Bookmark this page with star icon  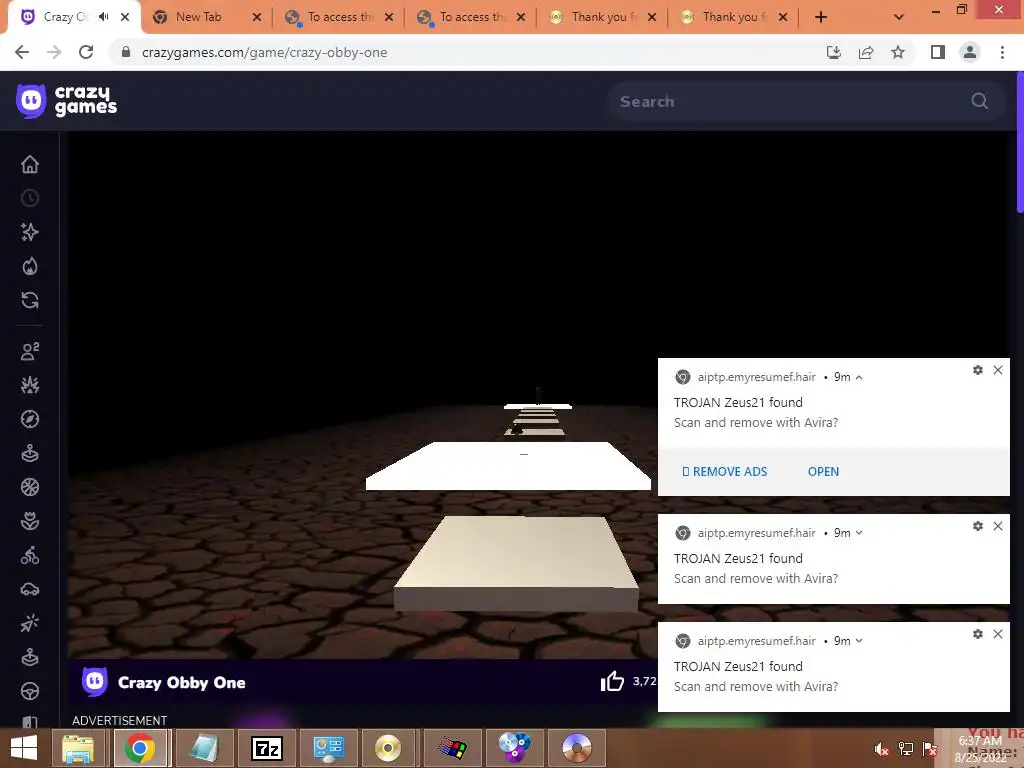click(x=898, y=52)
